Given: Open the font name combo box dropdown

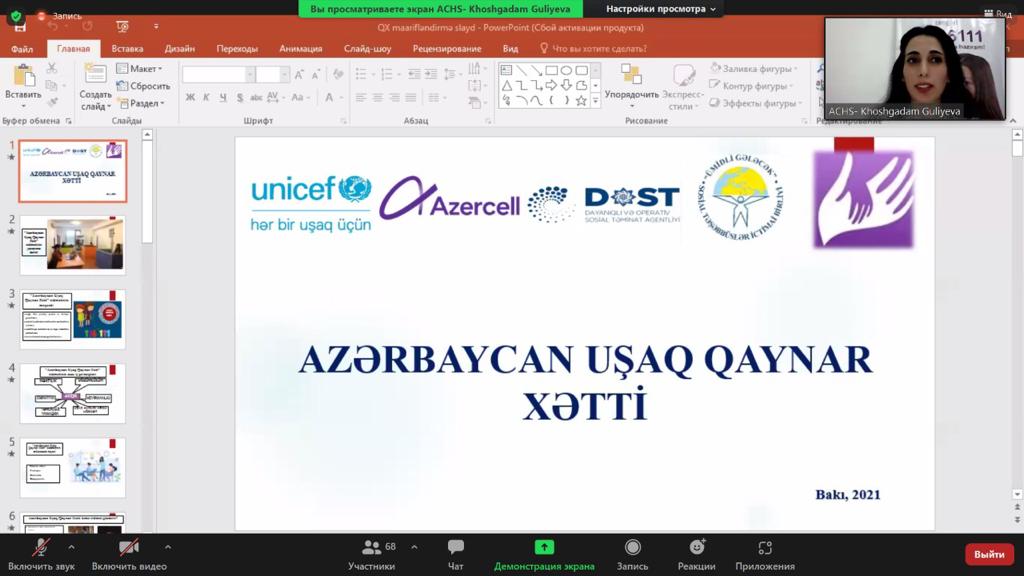Looking at the screenshot, I should [250, 75].
